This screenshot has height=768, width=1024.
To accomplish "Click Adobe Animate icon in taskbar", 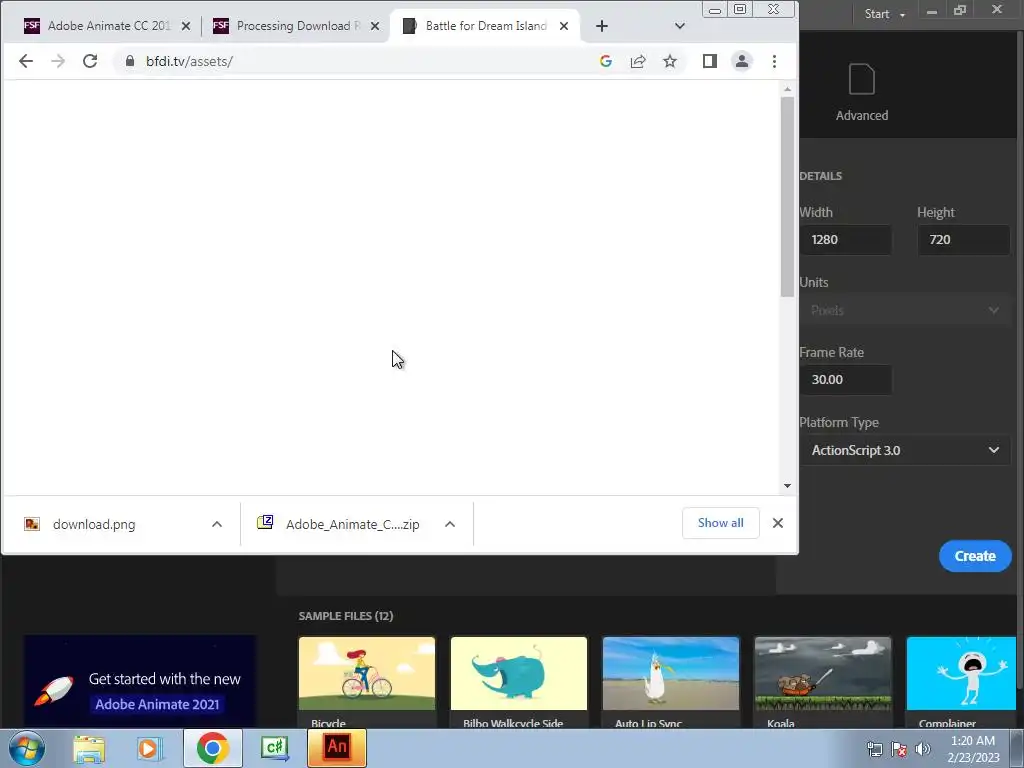I will coord(337,748).
